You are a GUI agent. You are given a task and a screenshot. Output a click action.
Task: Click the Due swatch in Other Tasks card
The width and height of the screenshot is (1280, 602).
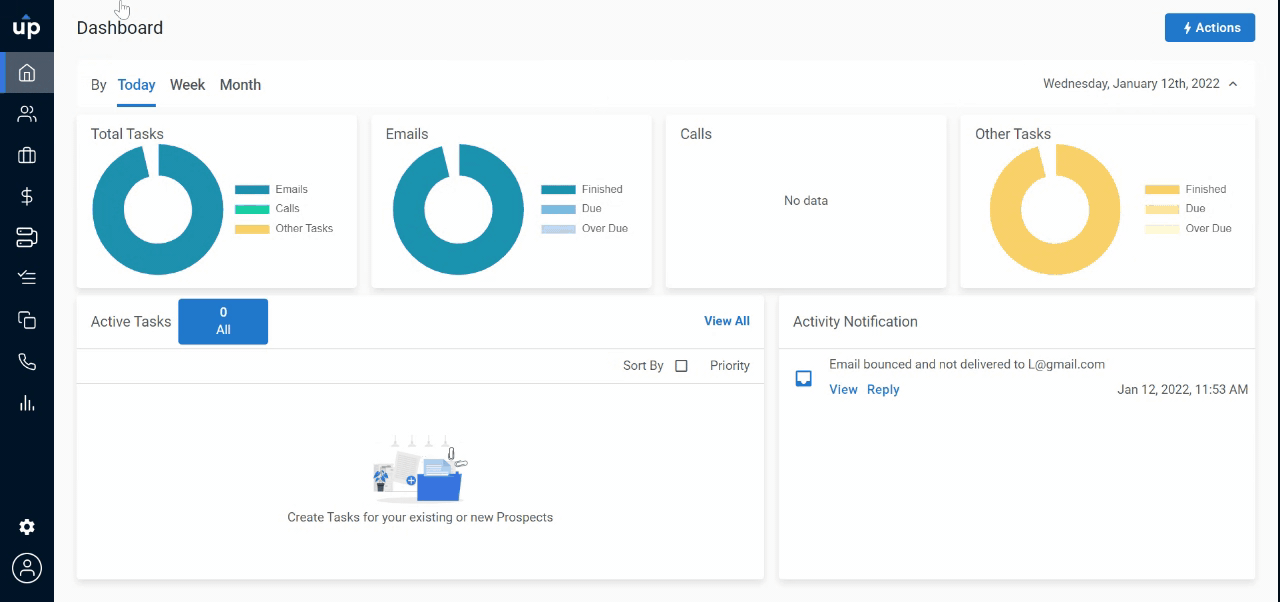1162,209
